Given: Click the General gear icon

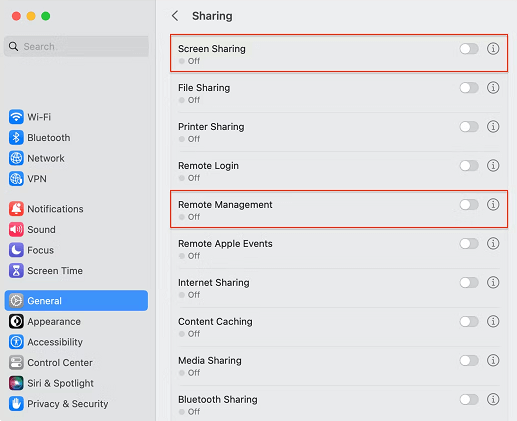Looking at the screenshot, I should (16, 301).
